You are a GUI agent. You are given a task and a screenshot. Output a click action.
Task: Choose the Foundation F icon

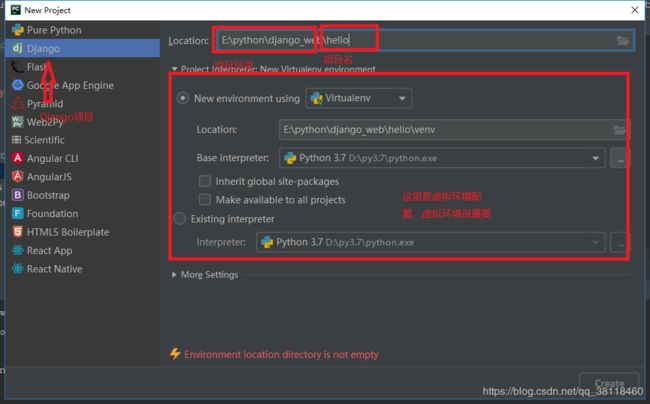click(x=18, y=213)
